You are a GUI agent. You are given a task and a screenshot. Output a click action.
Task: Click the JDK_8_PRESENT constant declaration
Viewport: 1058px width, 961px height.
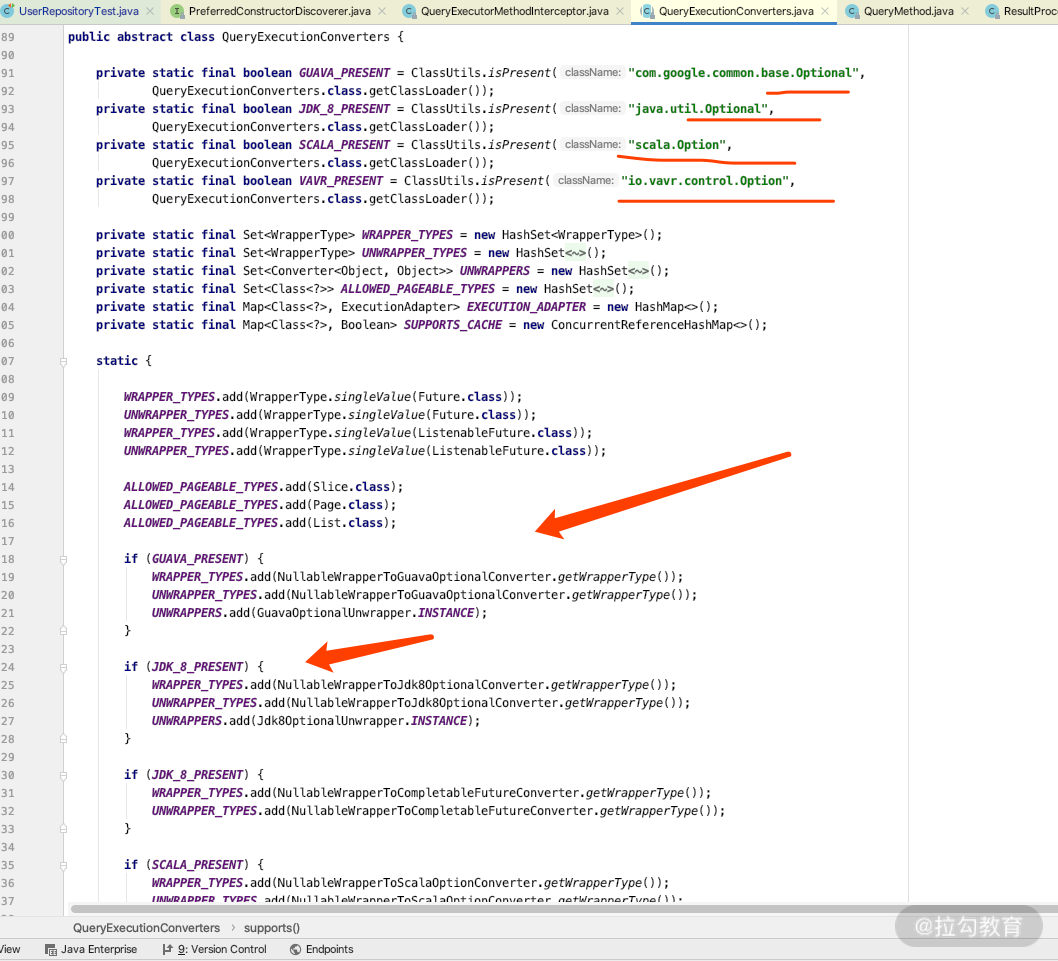click(344, 109)
